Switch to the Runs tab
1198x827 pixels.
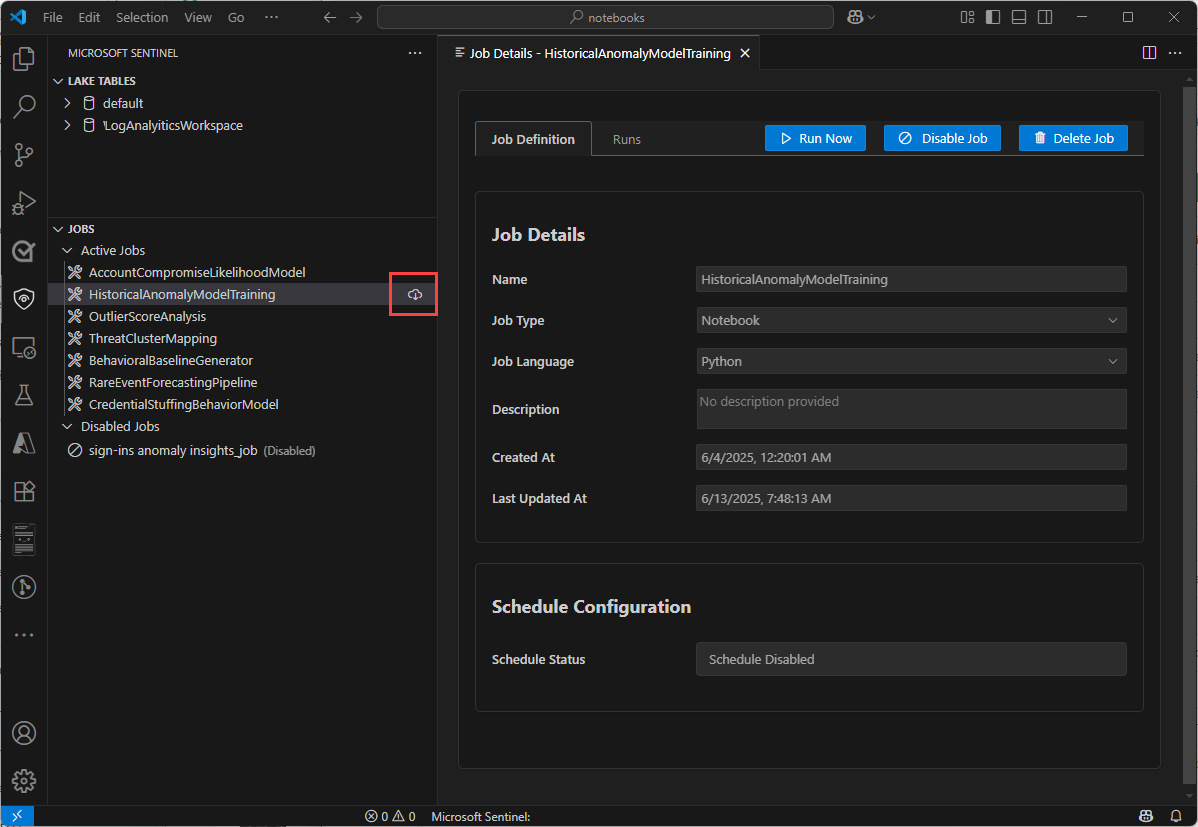pyautogui.click(x=627, y=139)
